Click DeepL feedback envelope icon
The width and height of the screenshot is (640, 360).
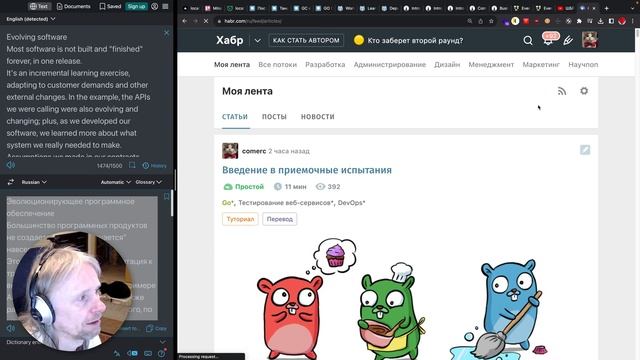pos(148,353)
